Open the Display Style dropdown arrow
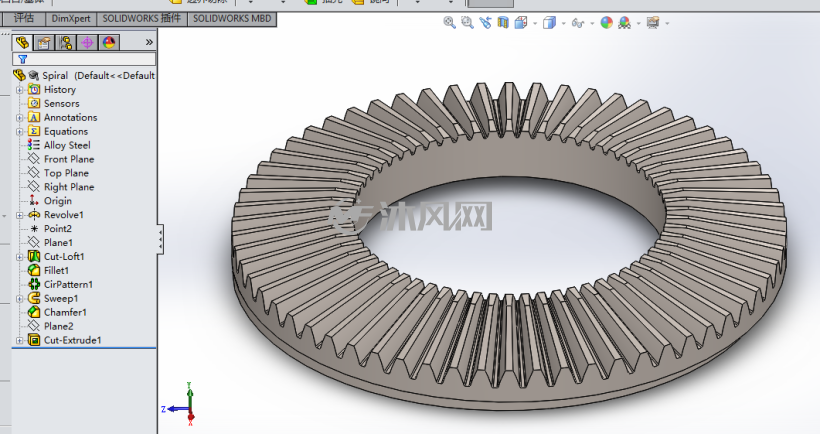This screenshot has height=434, width=820. pyautogui.click(x=563, y=23)
